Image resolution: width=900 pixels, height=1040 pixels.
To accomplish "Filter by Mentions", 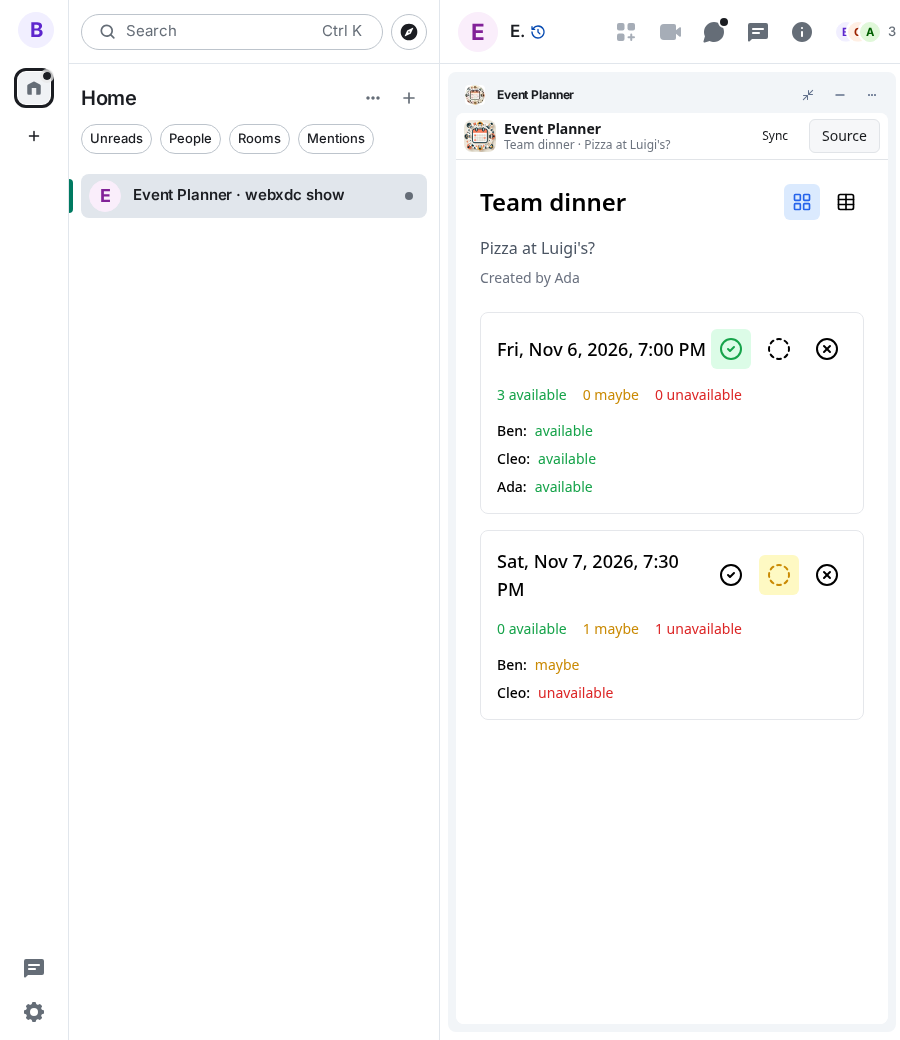I will (336, 139).
